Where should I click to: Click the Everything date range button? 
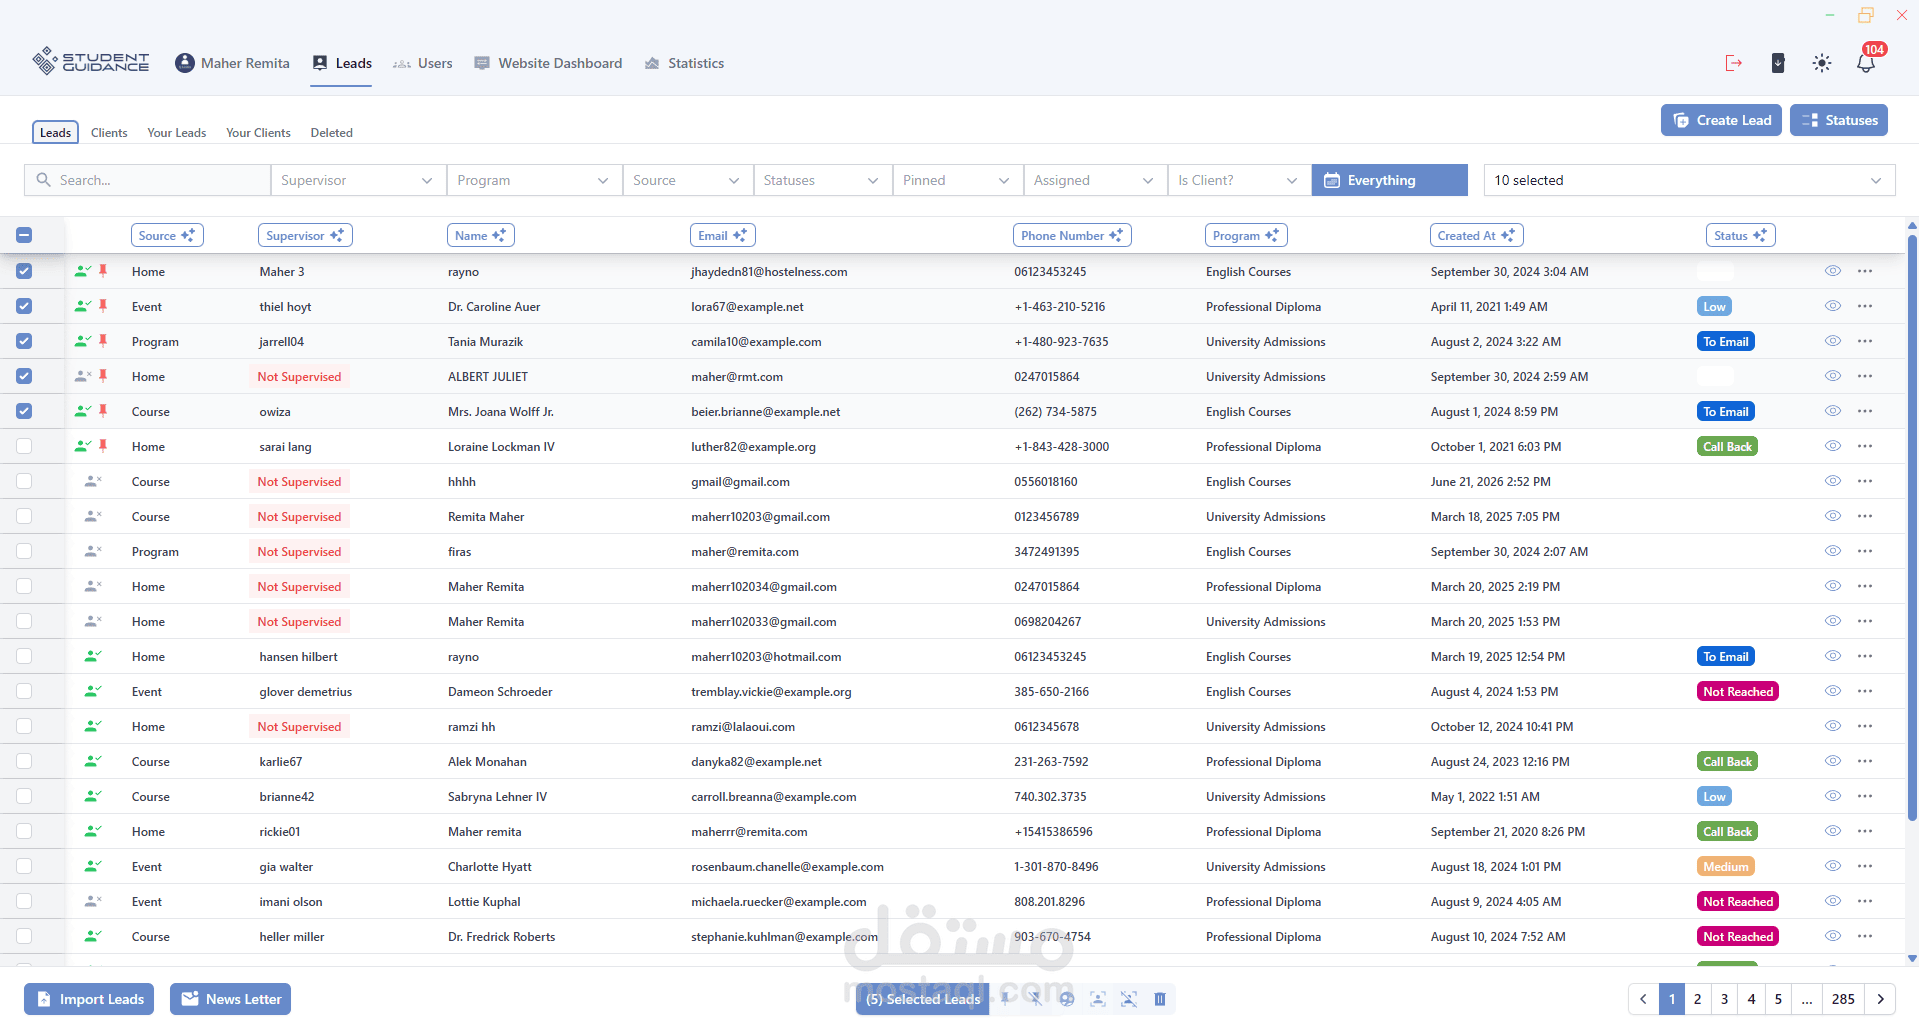(1389, 180)
